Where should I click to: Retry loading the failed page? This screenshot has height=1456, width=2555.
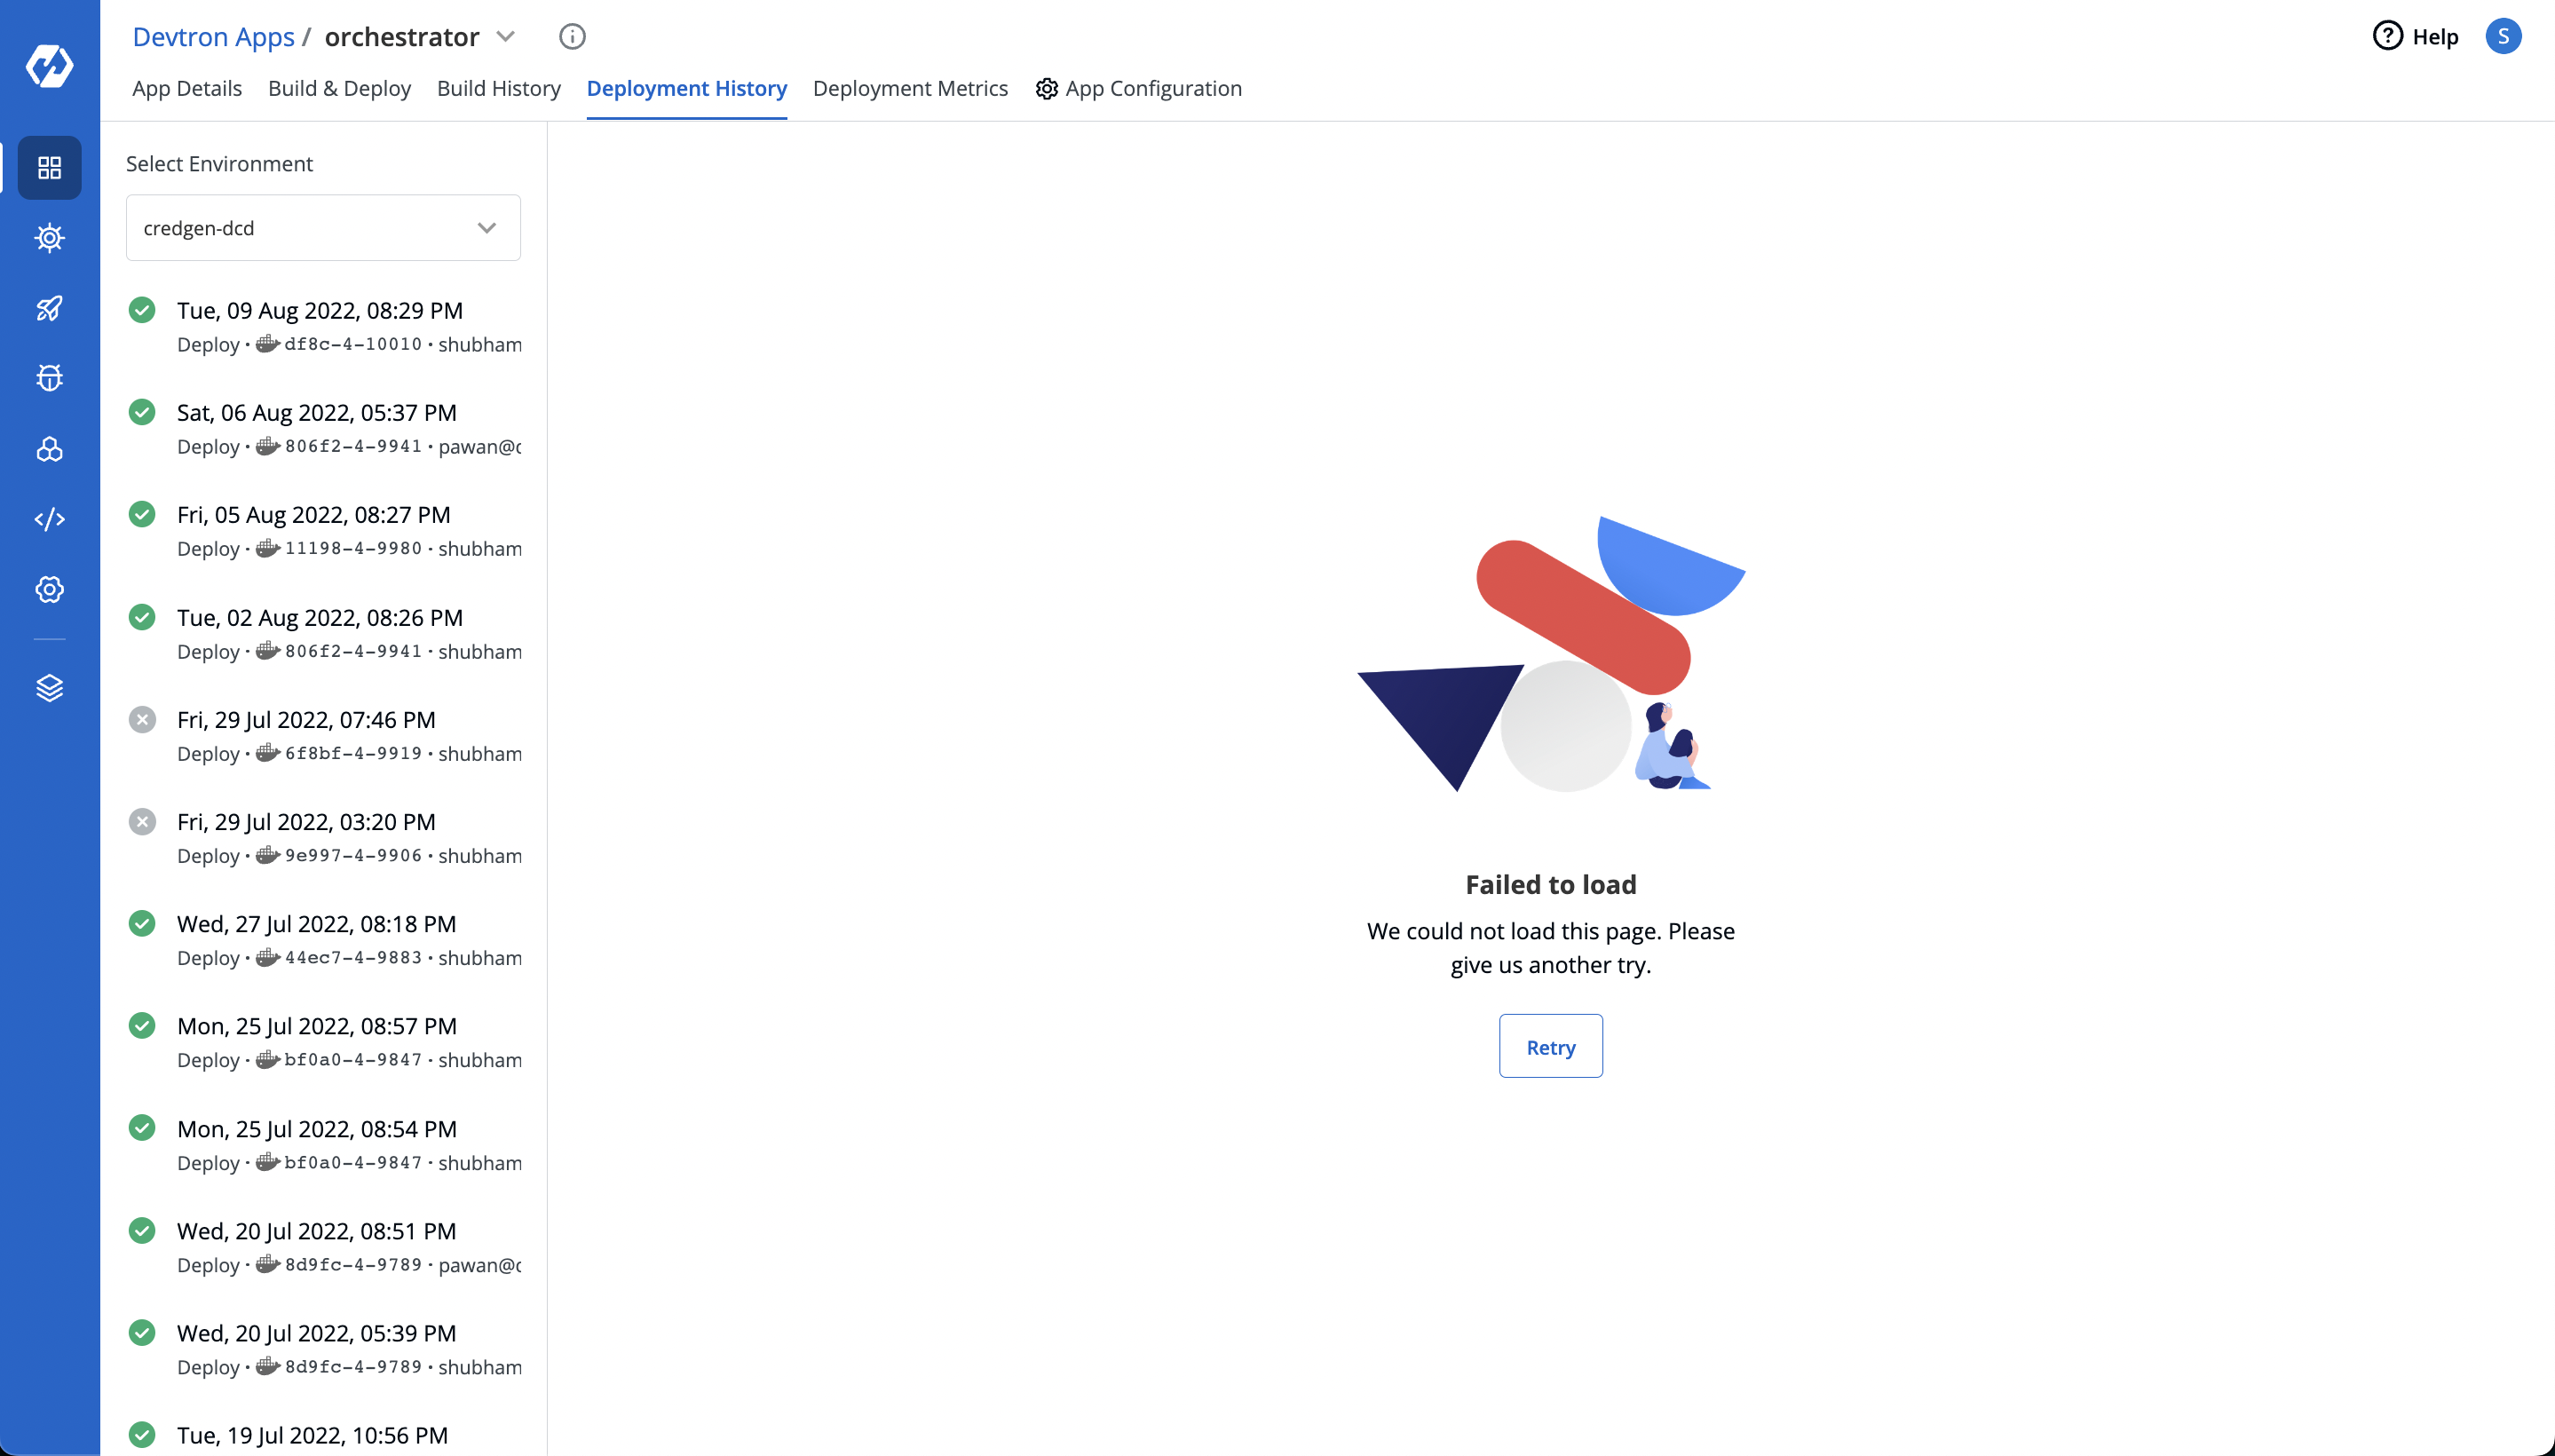(x=1550, y=1046)
